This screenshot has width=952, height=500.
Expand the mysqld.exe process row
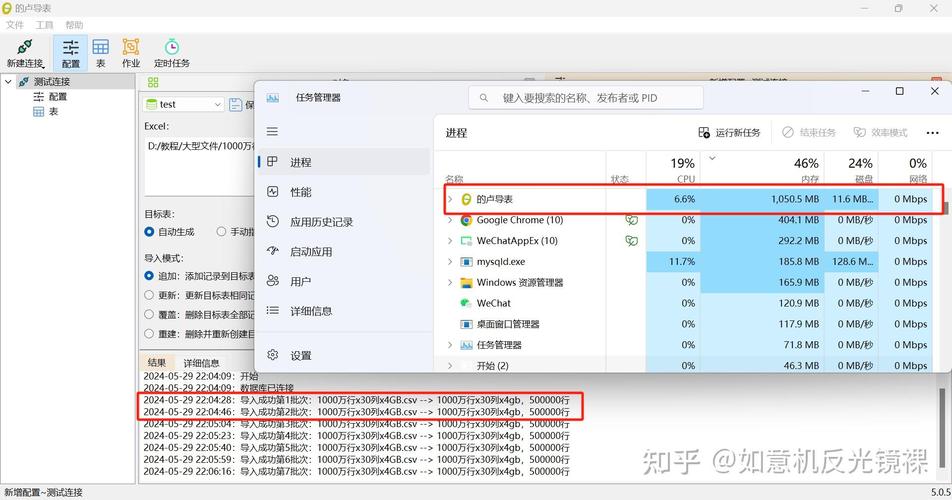point(450,262)
